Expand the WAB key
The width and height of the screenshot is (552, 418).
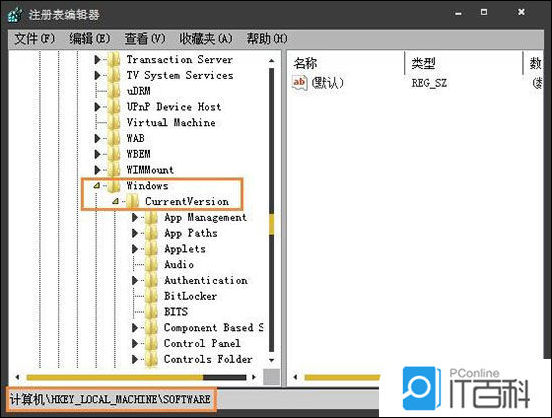click(x=98, y=138)
